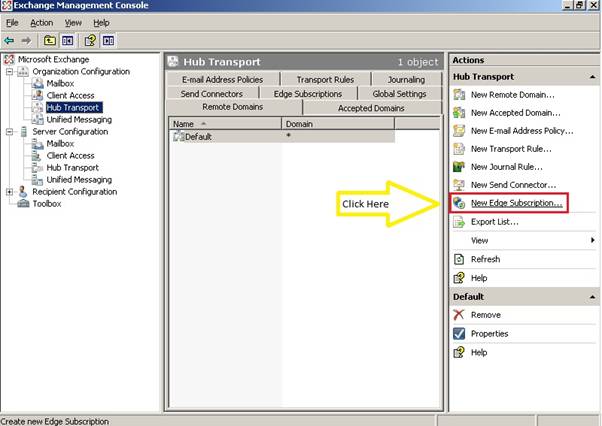Open Properties for Default domain

point(490,334)
